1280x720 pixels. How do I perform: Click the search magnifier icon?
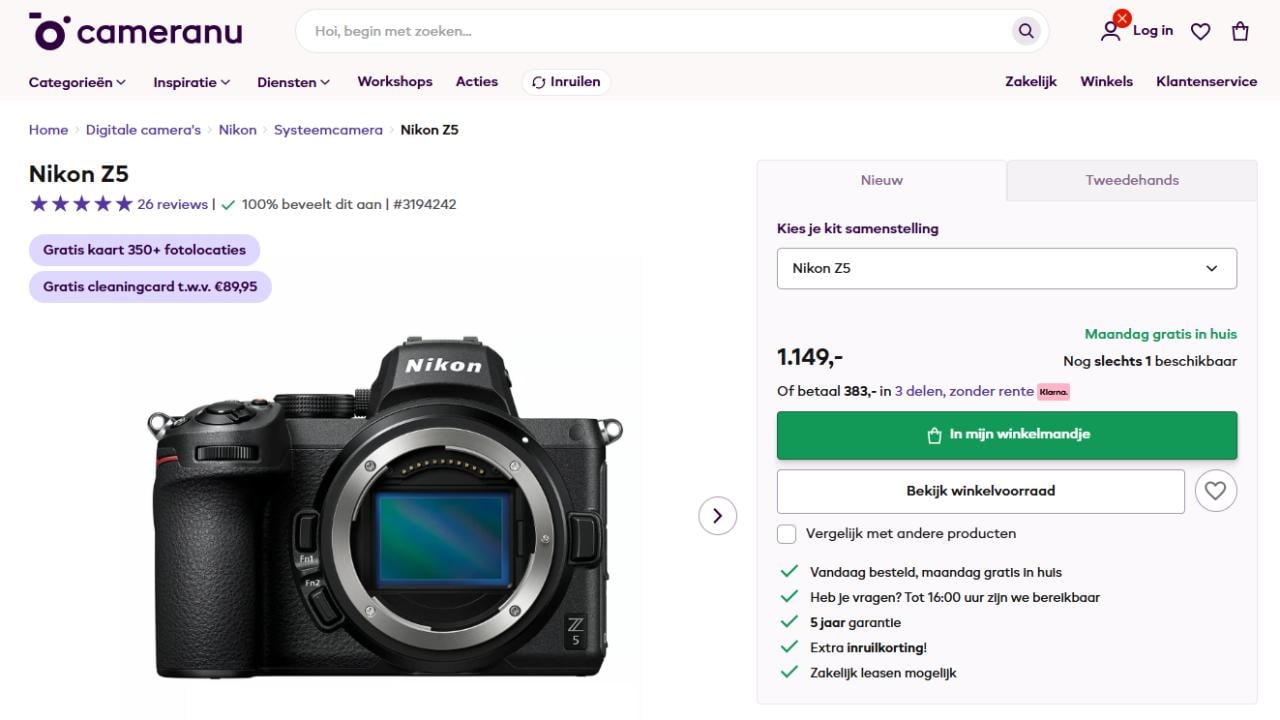(x=1026, y=31)
